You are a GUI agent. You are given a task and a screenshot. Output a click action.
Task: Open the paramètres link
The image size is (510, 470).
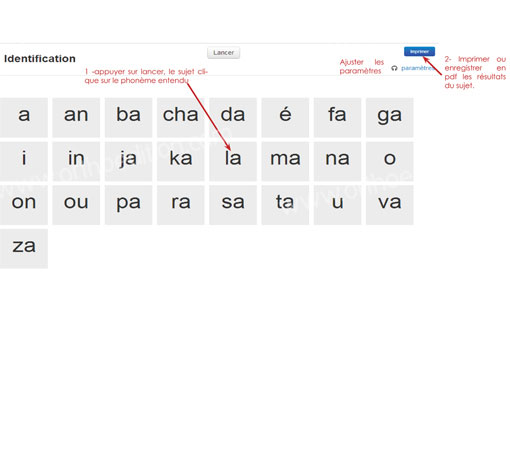pos(418,68)
